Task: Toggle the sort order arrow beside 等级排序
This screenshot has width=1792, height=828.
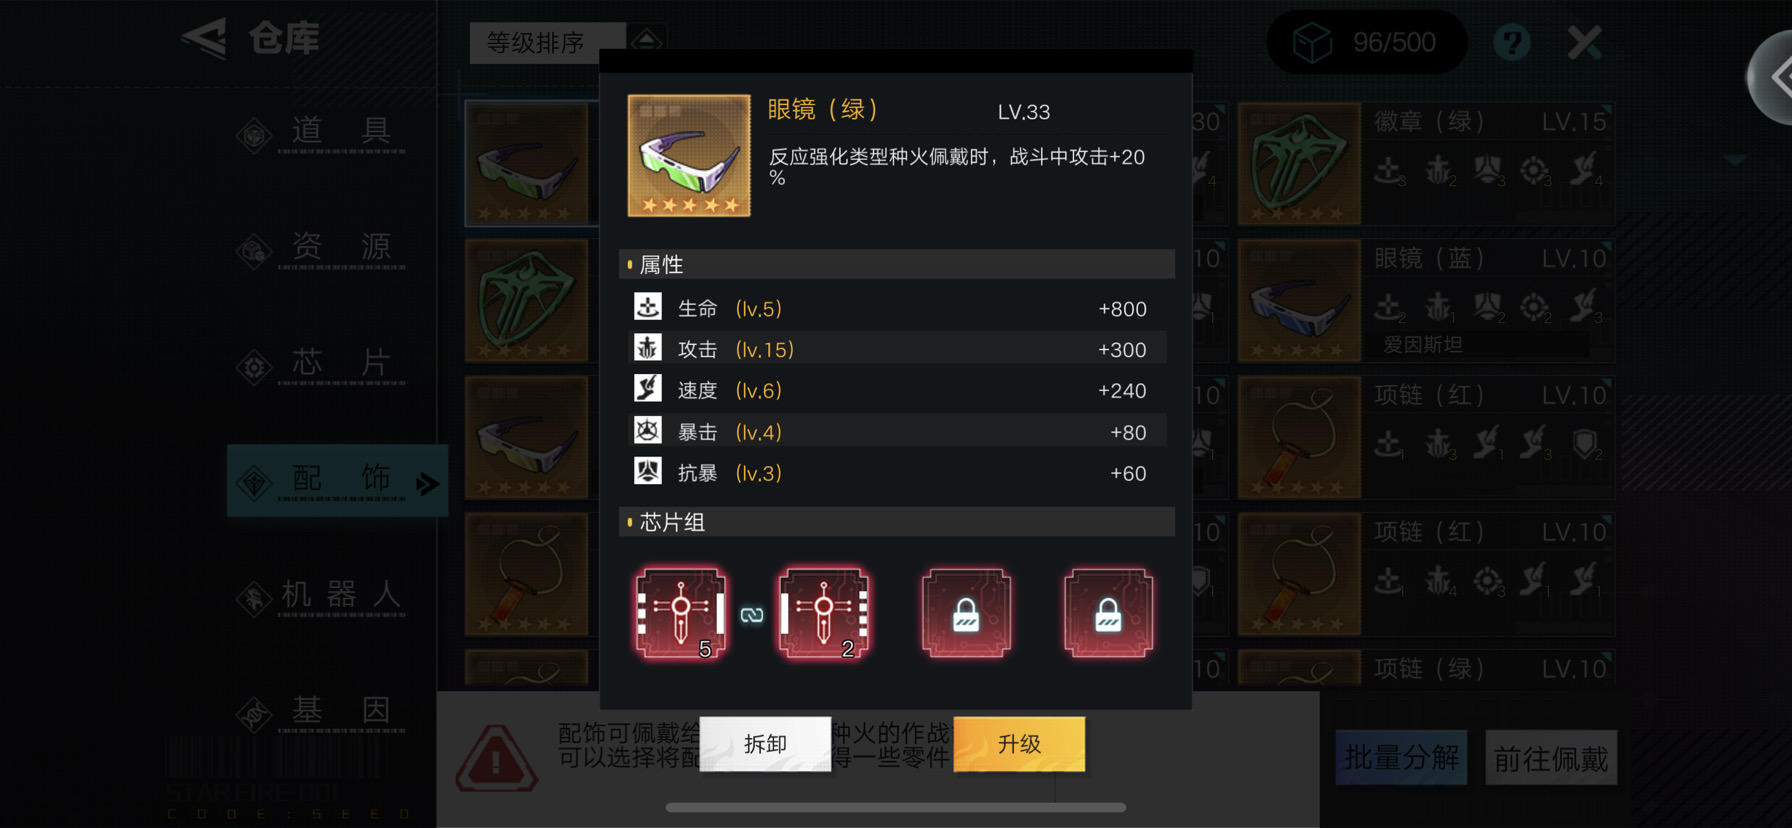Action: pos(647,40)
